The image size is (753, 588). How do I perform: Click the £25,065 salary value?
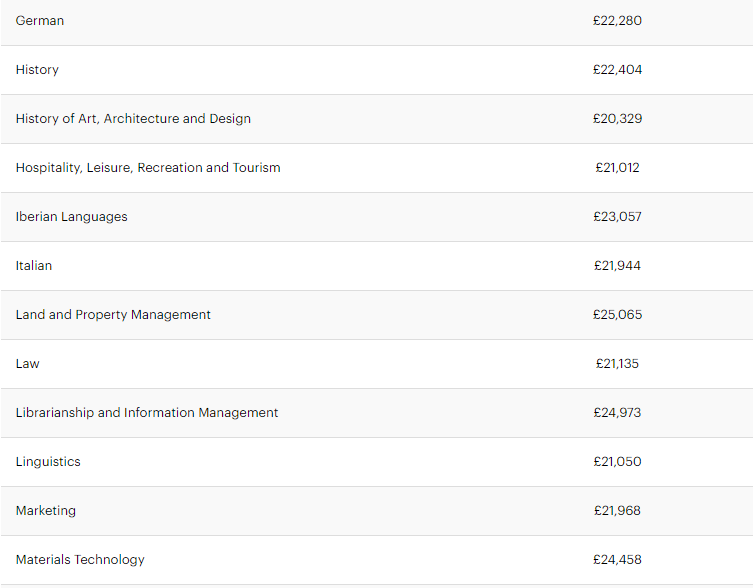[617, 315]
